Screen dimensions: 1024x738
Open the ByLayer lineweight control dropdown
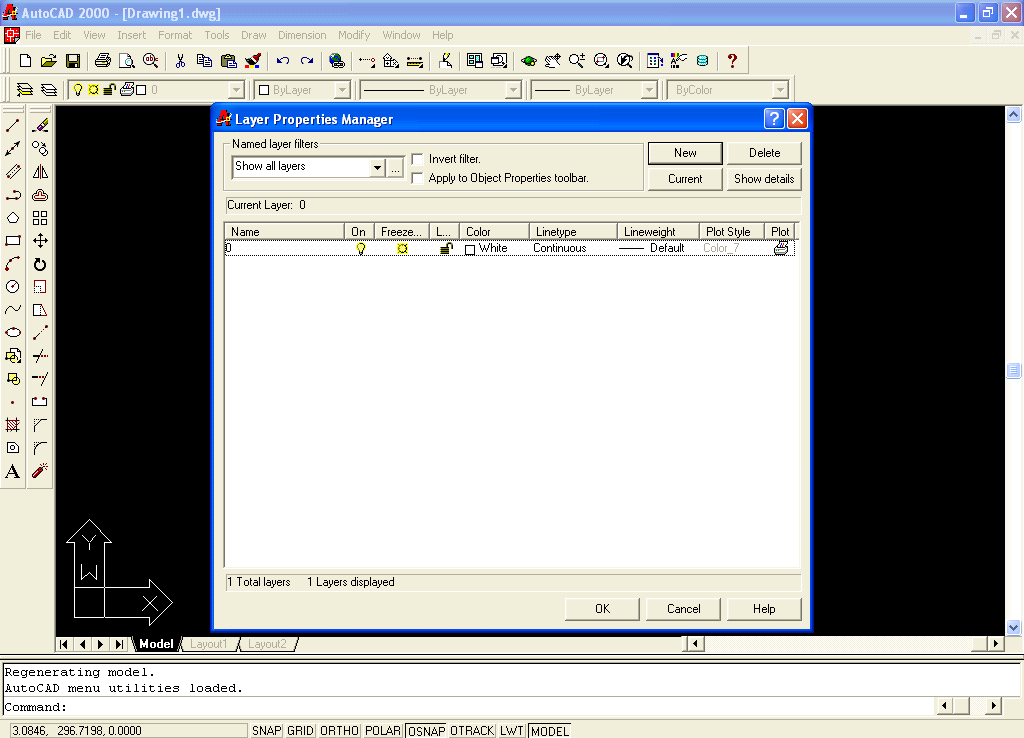click(648, 89)
